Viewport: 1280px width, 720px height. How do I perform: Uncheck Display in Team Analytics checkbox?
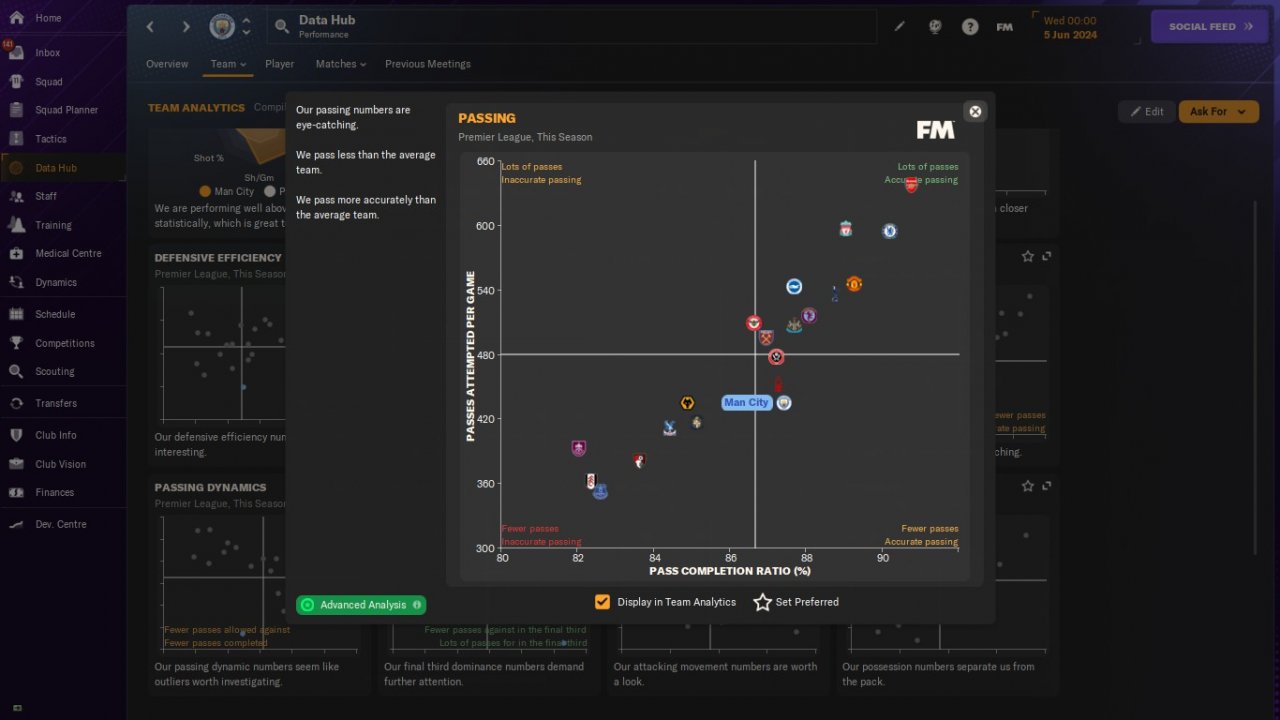pyautogui.click(x=602, y=602)
